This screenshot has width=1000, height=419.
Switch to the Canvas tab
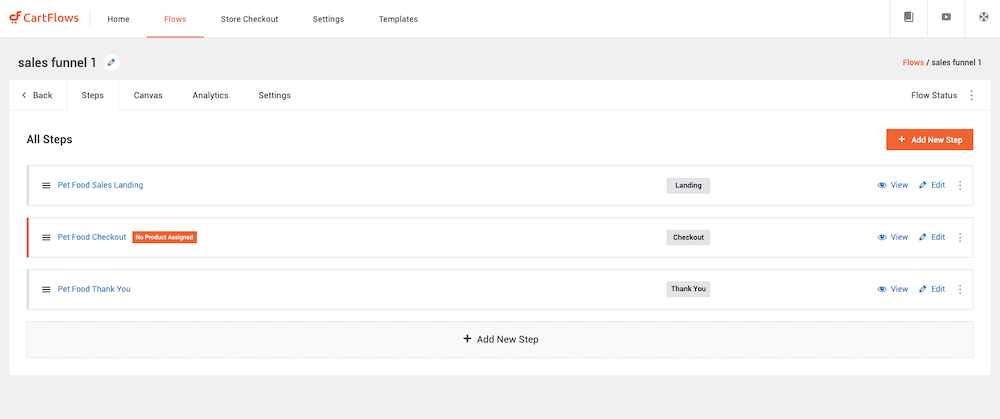[148, 96]
